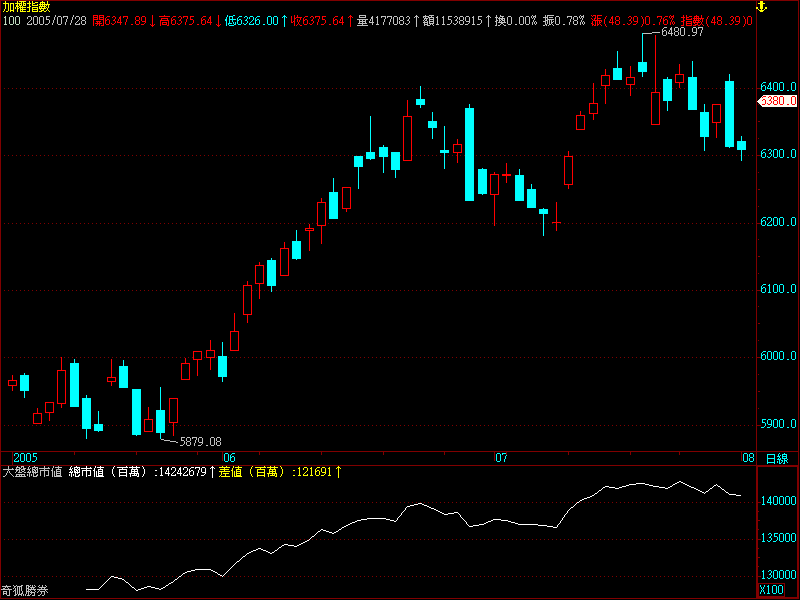This screenshot has width=800, height=600.
Task: Click the 總市值（百萬）:14242679 readout
Action: 141,472
